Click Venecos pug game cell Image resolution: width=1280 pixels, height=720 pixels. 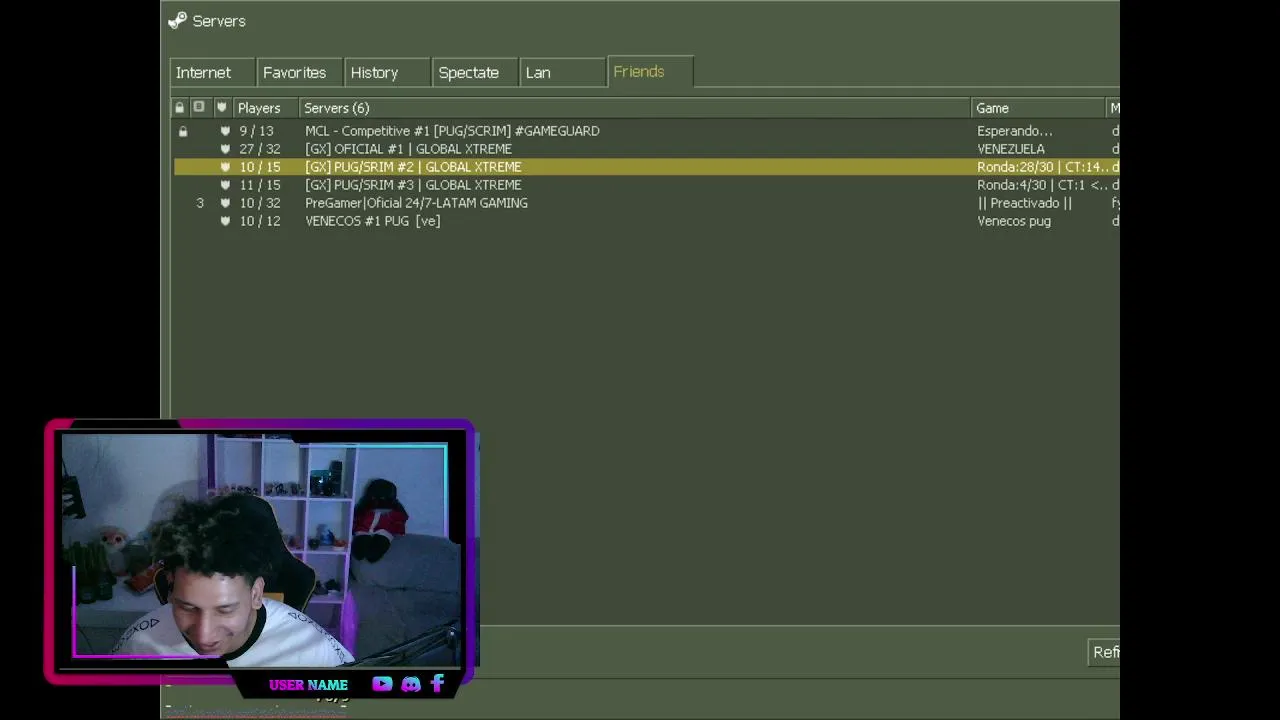tap(1014, 221)
